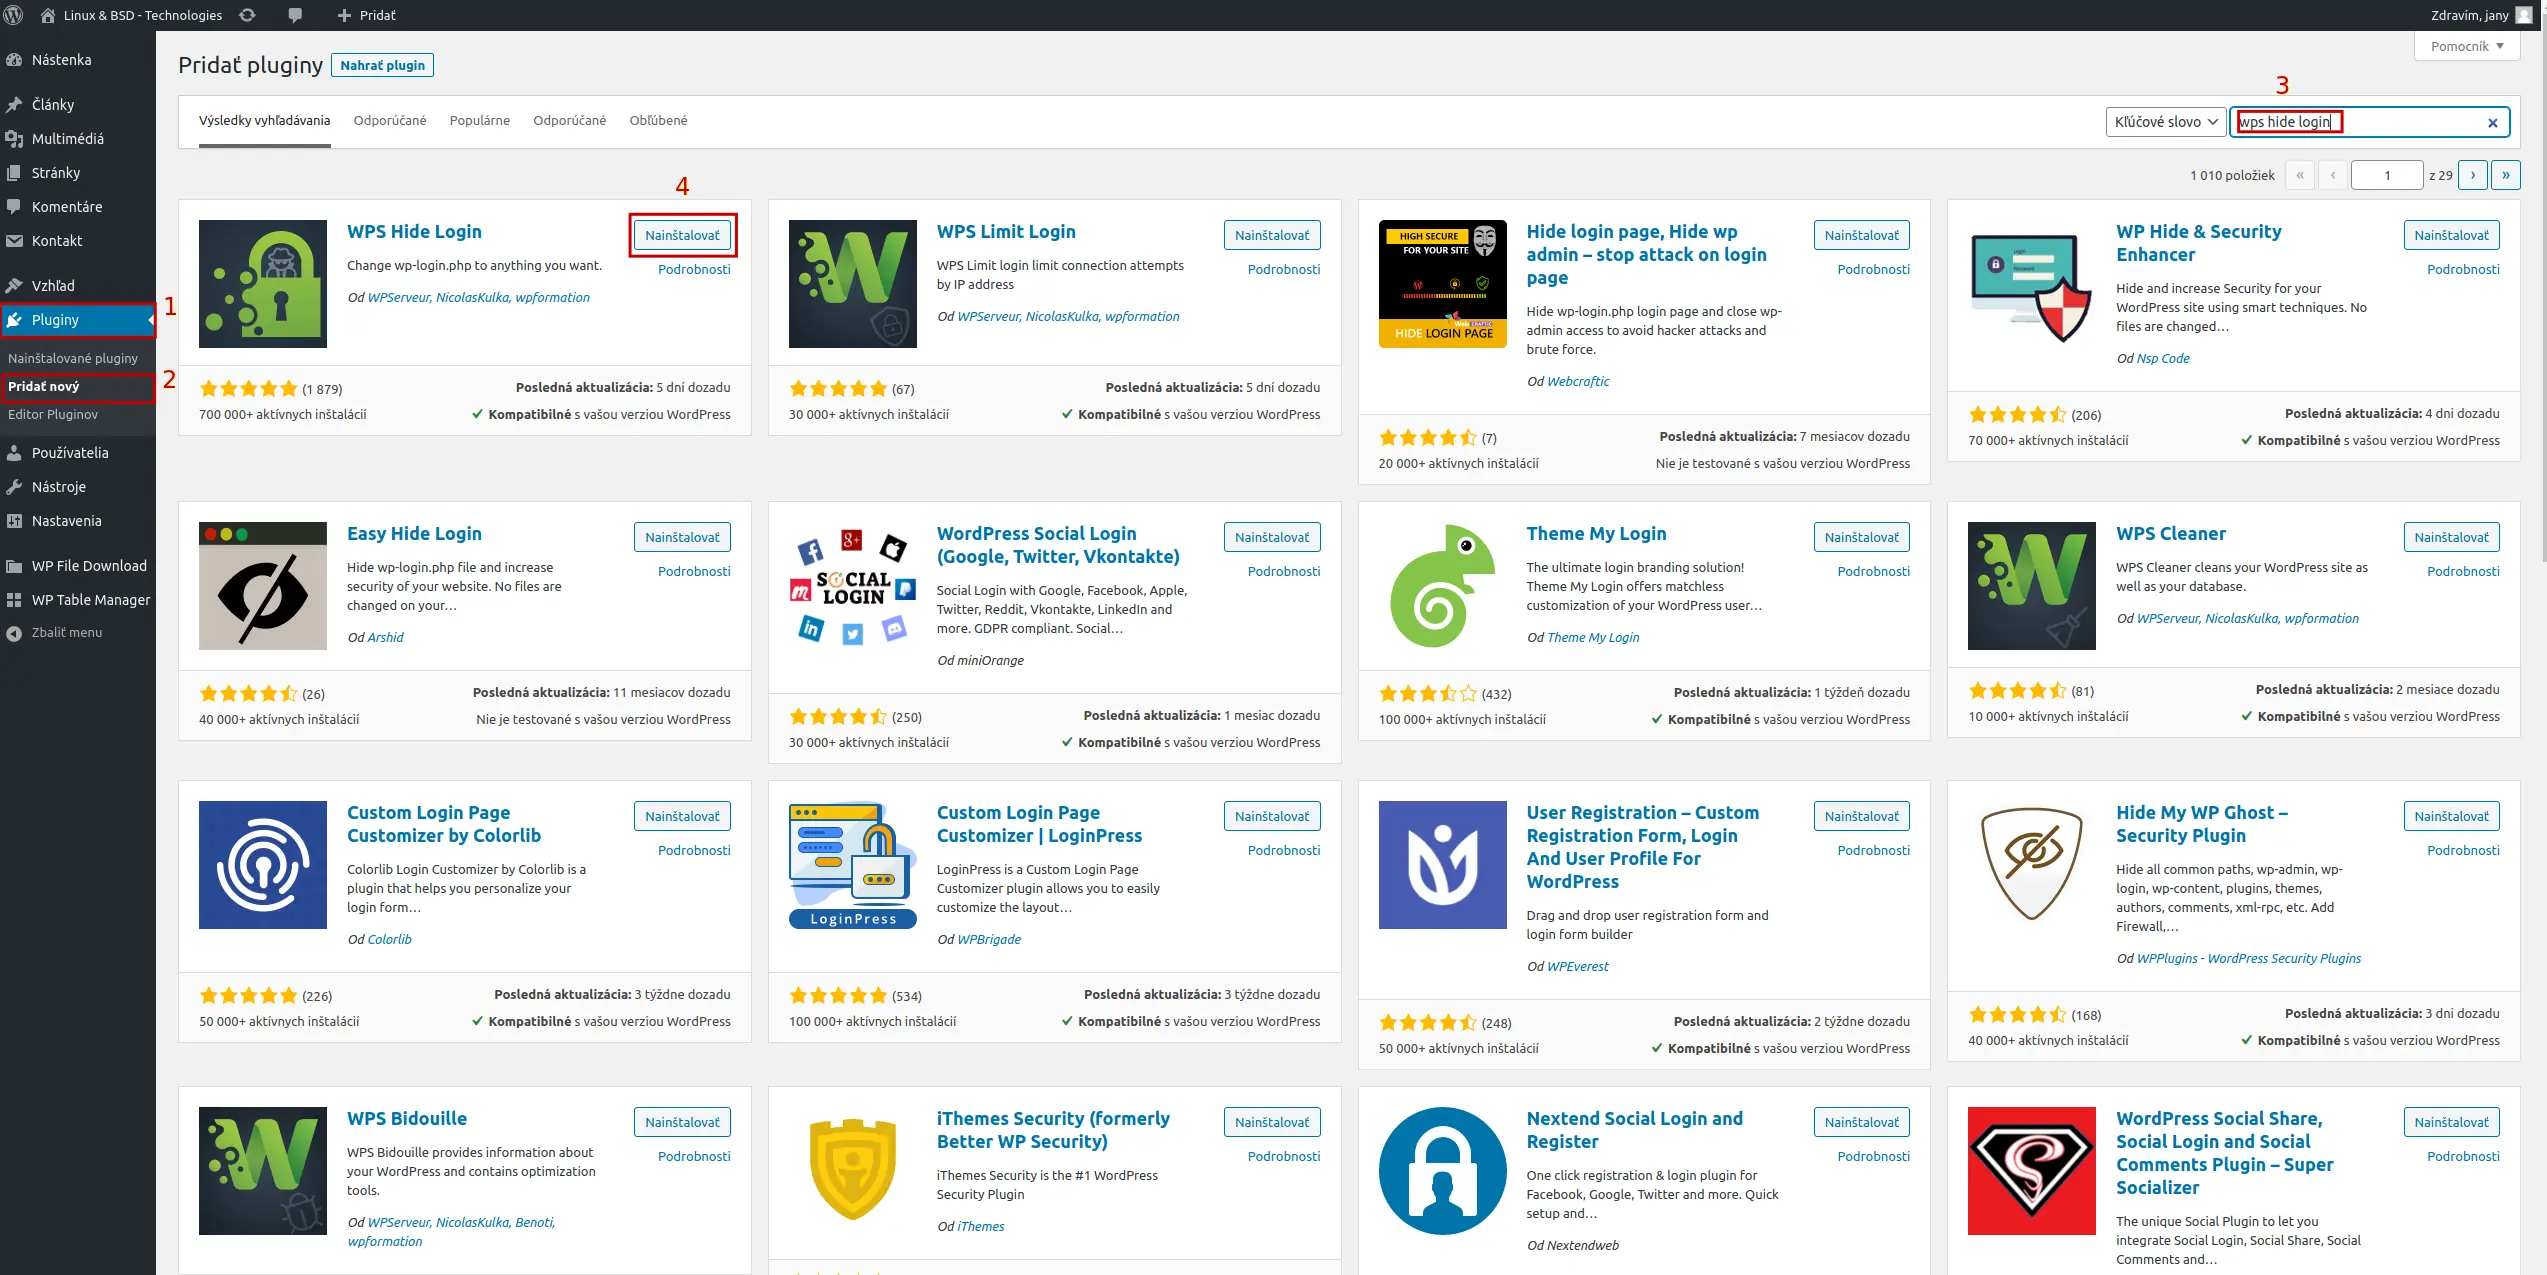
Task: Click the Nastavenia settings icon
Action: point(14,520)
